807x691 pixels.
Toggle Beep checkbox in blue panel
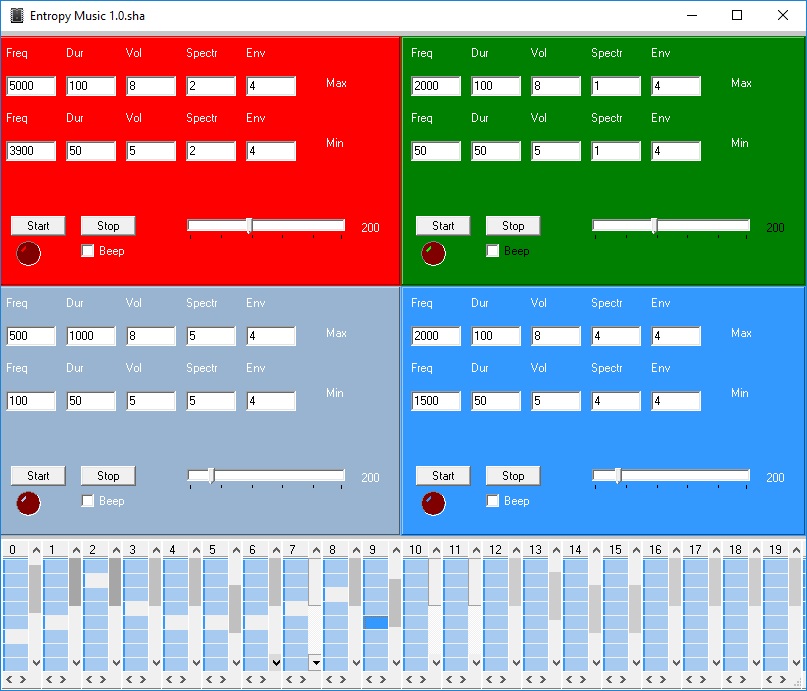[492, 501]
